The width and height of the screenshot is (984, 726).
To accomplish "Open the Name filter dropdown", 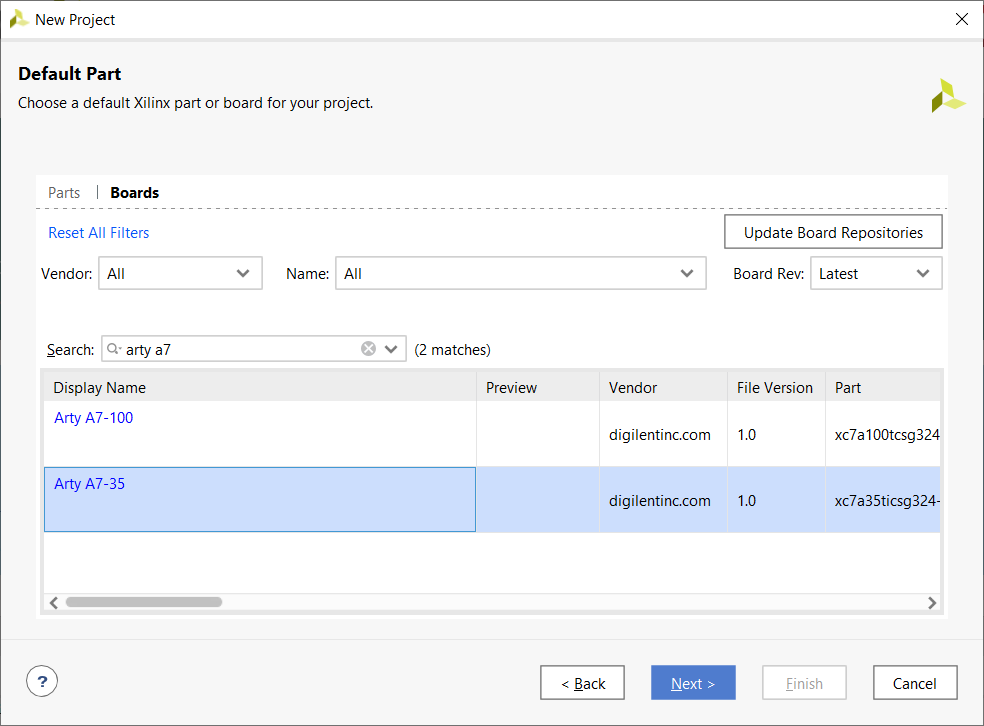I will [x=521, y=273].
